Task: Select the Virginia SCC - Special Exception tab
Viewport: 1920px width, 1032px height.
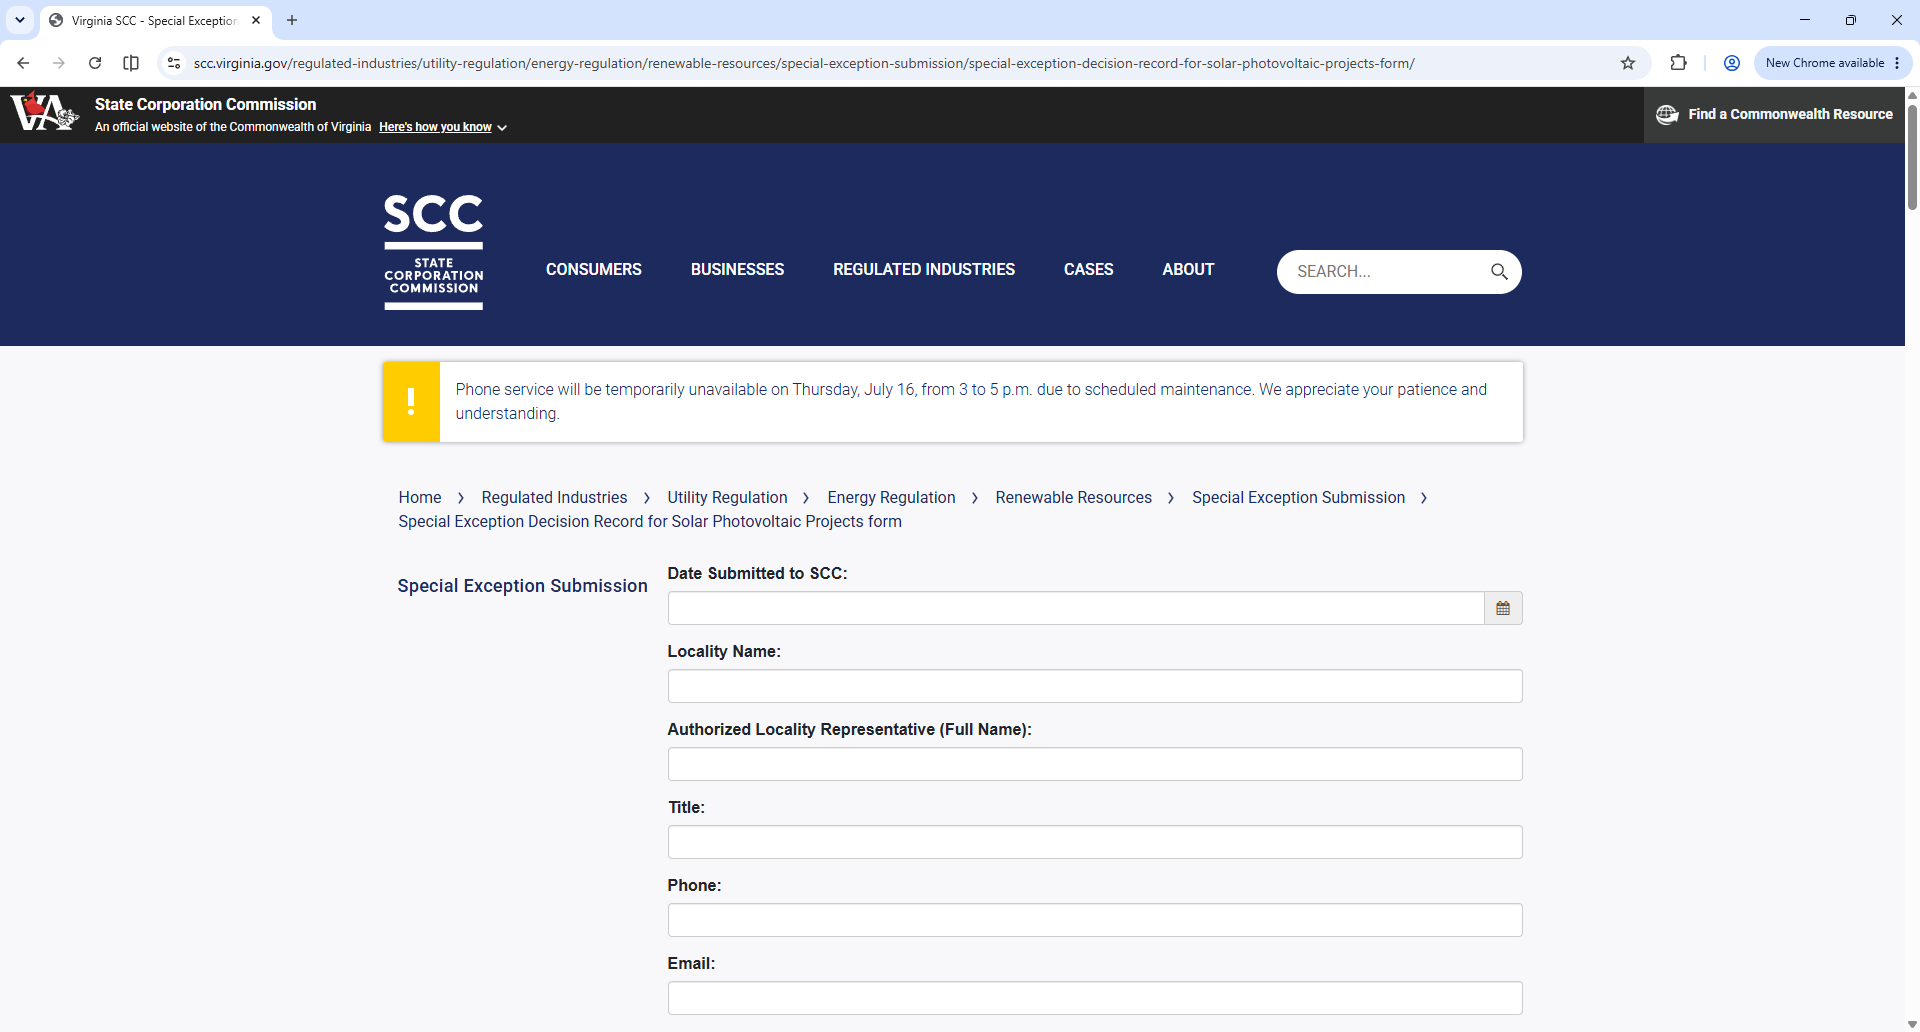Action: (155, 20)
